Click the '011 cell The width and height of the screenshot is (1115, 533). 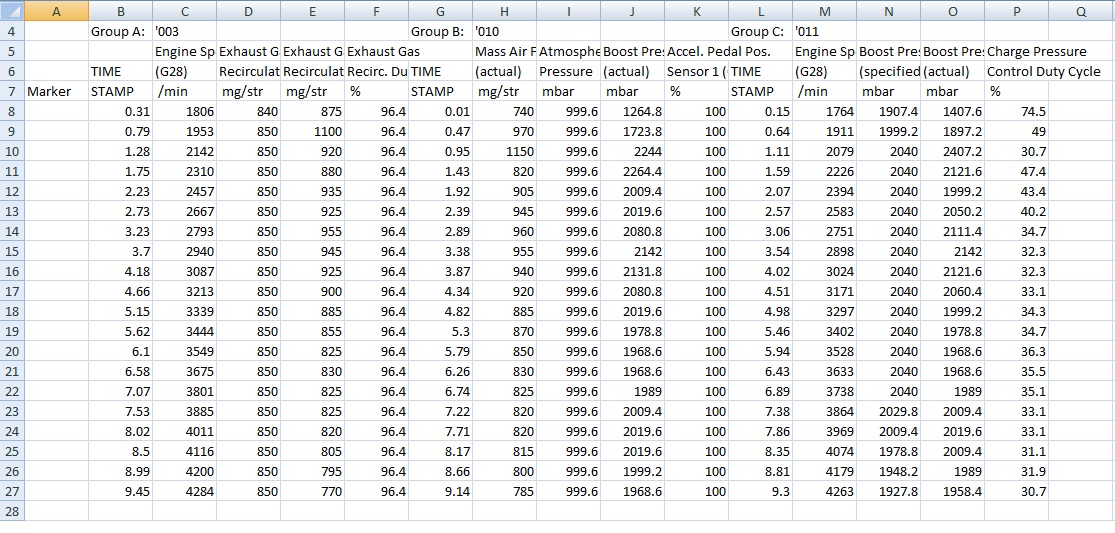(x=824, y=31)
